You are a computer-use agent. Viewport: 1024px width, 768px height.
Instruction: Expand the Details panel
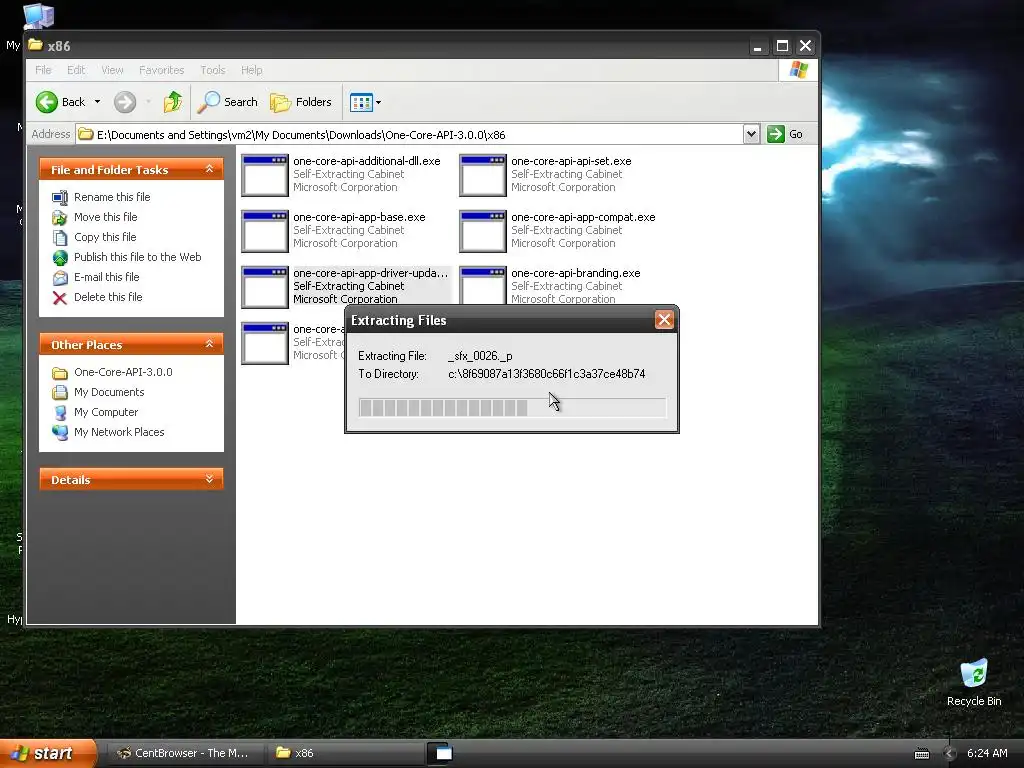[209, 479]
